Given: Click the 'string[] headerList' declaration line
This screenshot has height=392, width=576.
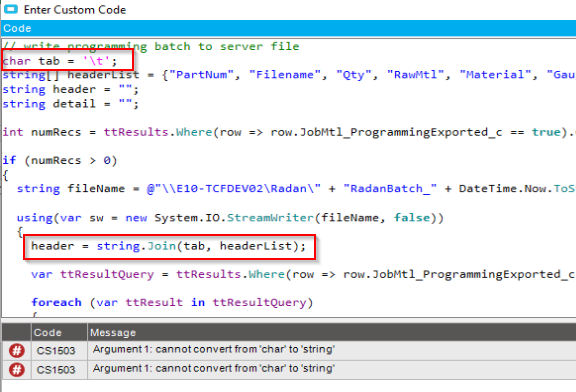Looking at the screenshot, I should 289,75.
